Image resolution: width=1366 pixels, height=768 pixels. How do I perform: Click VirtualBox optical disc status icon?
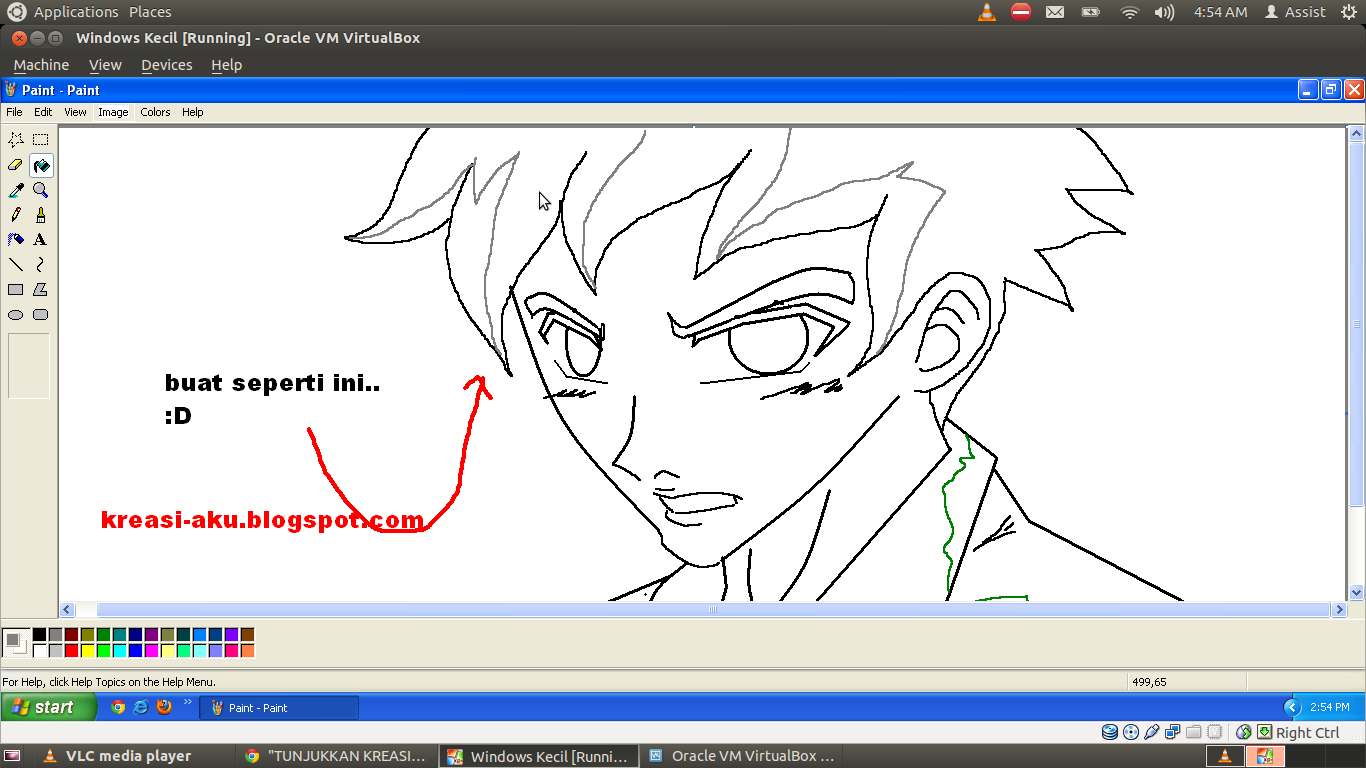[x=1131, y=732]
